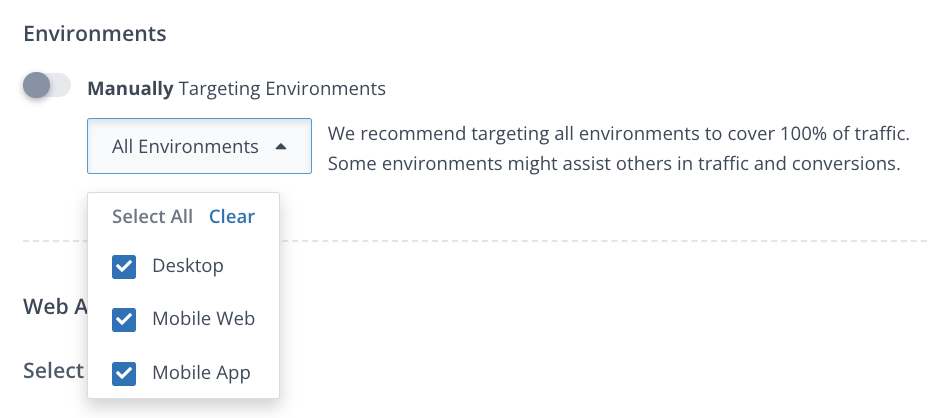
Task: Click the partially hidden Select text
Action: tap(53, 371)
